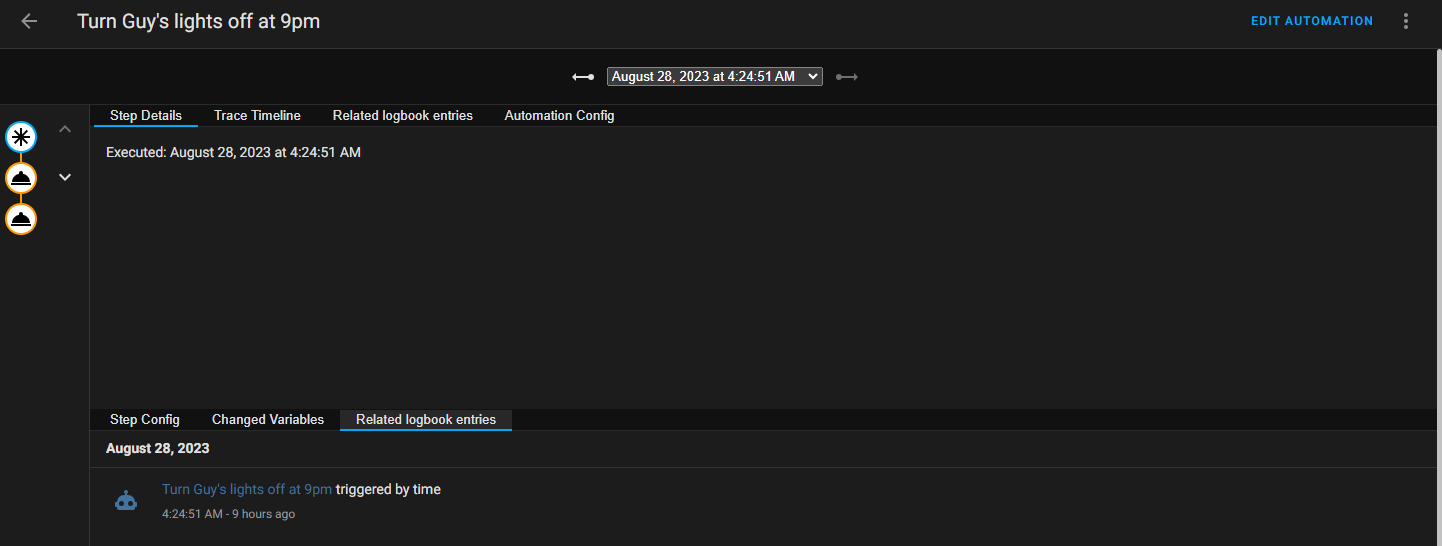Step up with the chevron-up arrow
1442x546 pixels.
pyautogui.click(x=65, y=129)
